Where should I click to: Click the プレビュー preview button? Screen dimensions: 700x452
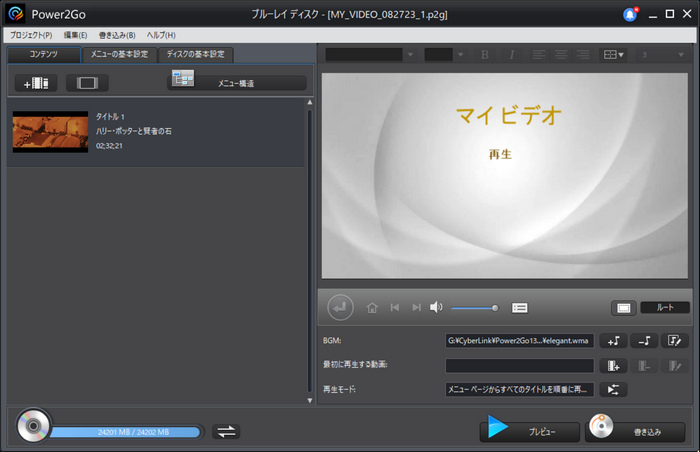[x=529, y=431]
